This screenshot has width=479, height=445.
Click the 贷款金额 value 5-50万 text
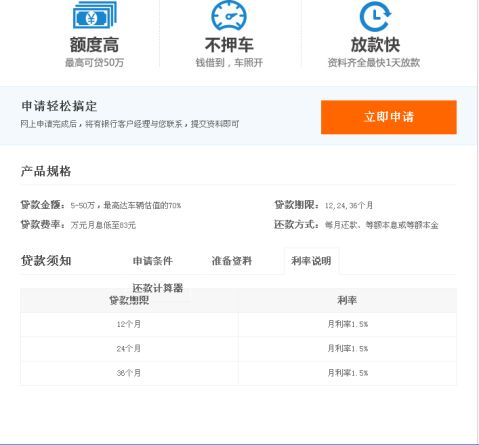[126, 205]
